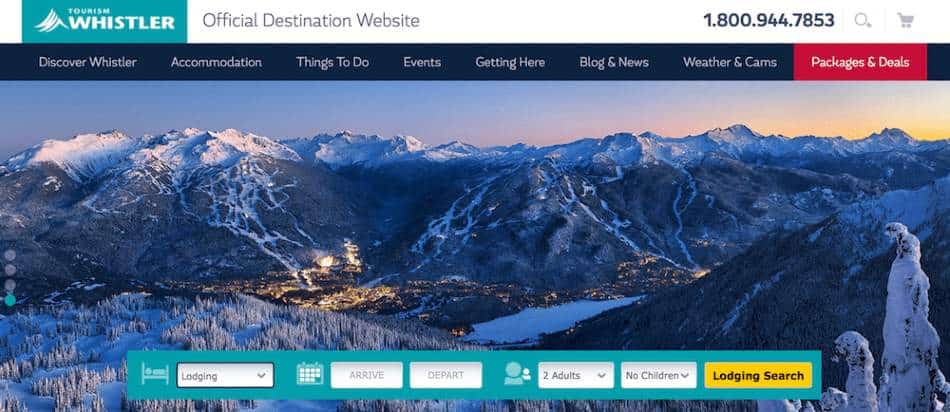This screenshot has width=950, height=412.
Task: Call the 1.800.944.7853 phone link
Action: (x=769, y=21)
